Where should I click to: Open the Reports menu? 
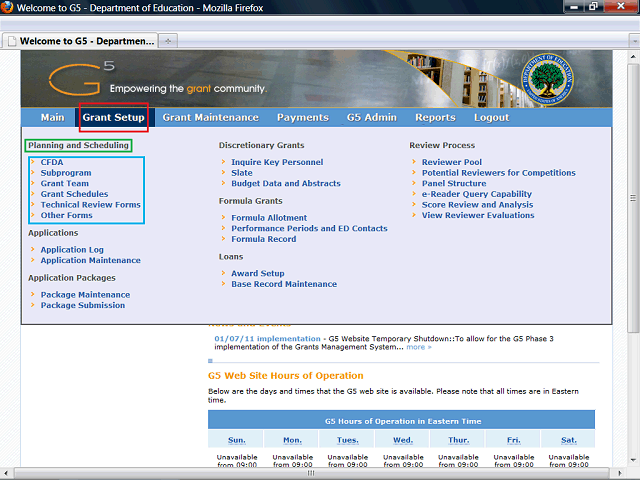click(x=436, y=118)
